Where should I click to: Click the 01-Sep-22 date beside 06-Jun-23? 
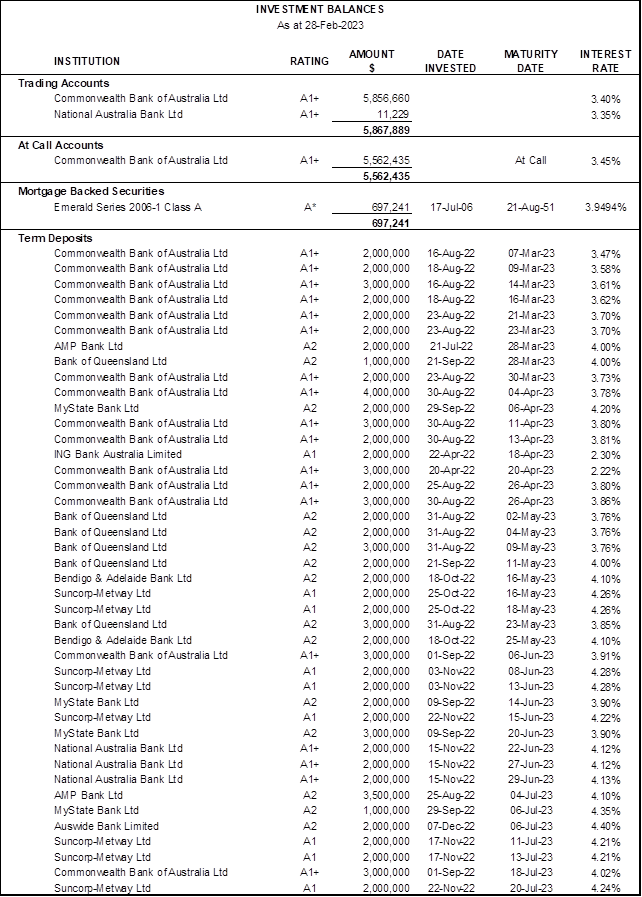[x=451, y=656]
